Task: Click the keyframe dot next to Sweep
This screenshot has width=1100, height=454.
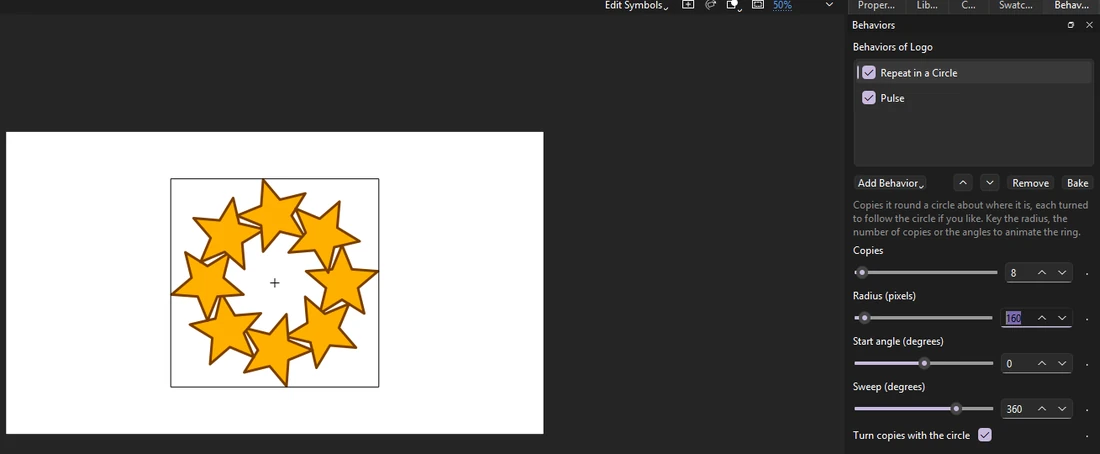Action: (1087, 410)
